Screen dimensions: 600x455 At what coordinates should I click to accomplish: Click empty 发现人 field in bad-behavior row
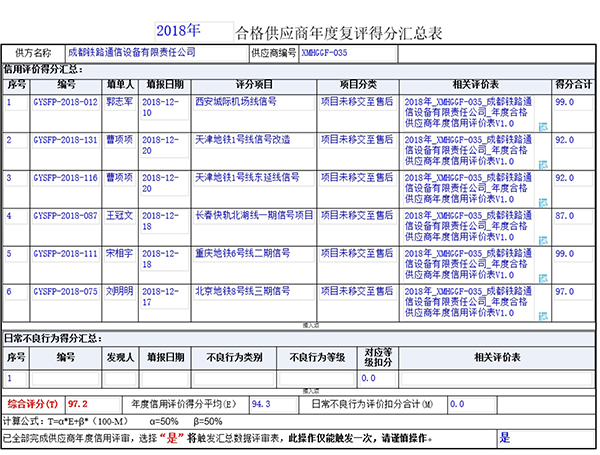(120, 379)
